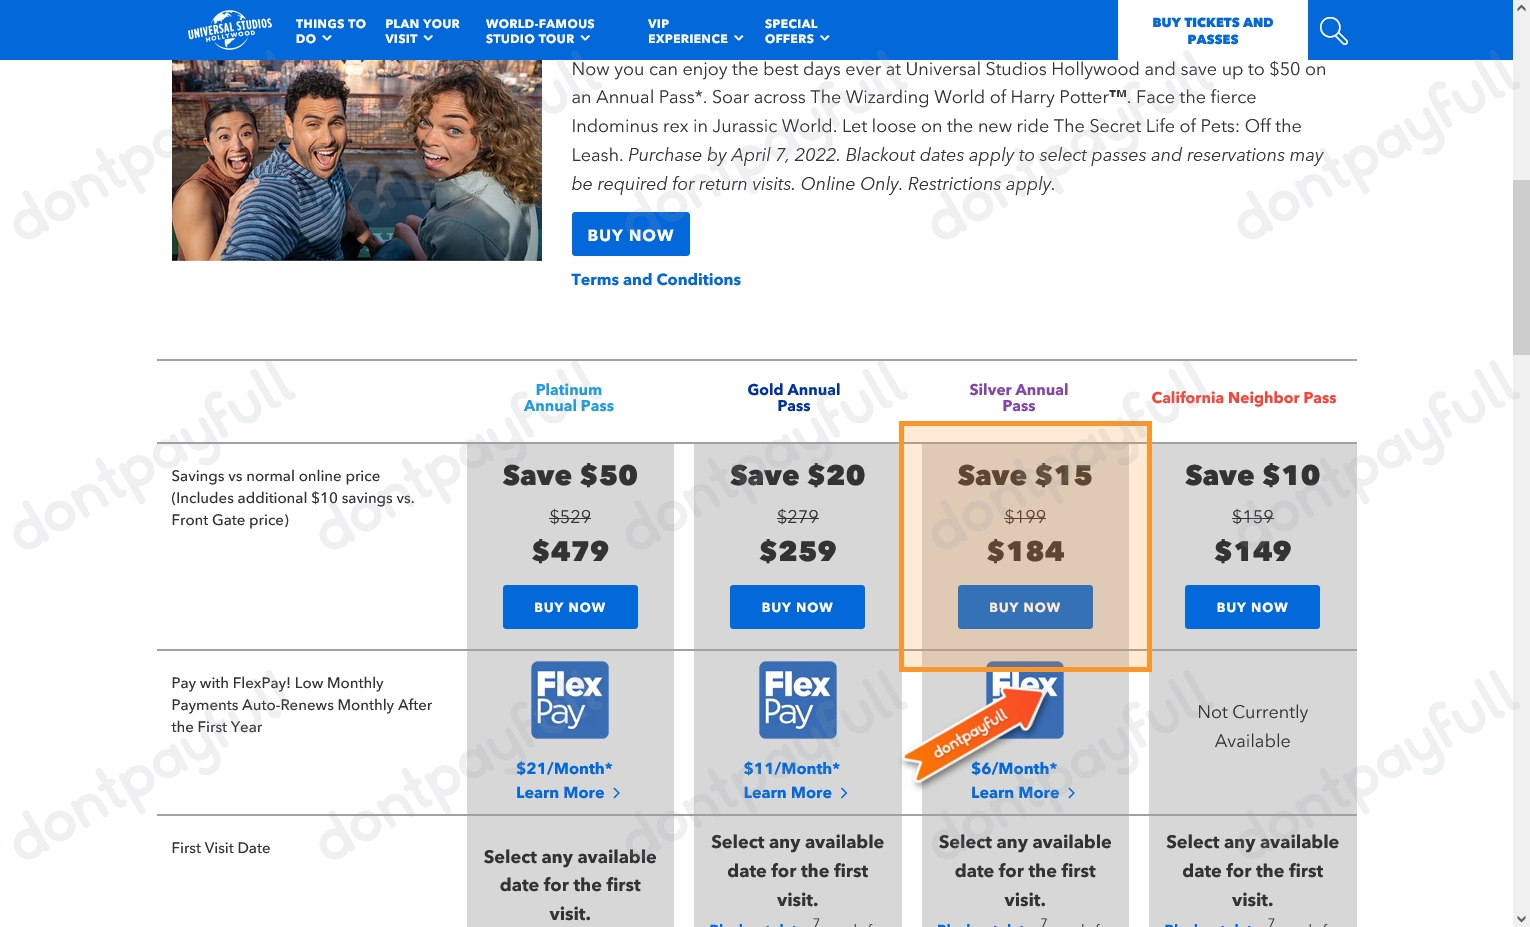Select the California Neighbor Pass header

pyautogui.click(x=1244, y=397)
